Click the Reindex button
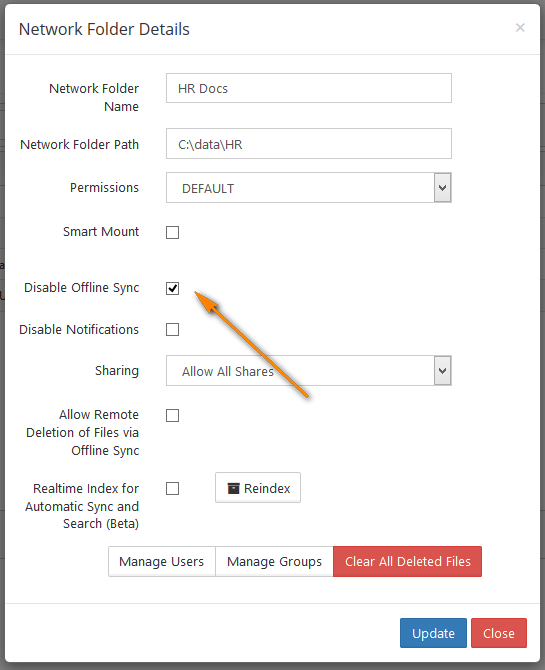545x670 pixels. 258,488
